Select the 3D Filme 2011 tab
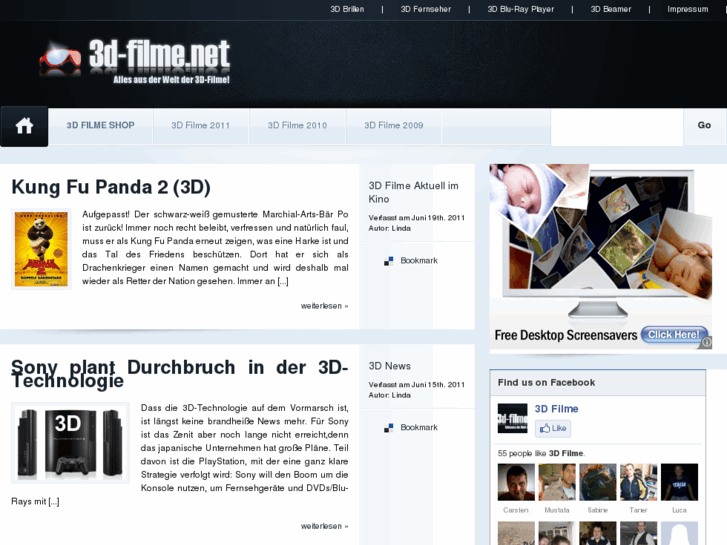 tap(201, 125)
